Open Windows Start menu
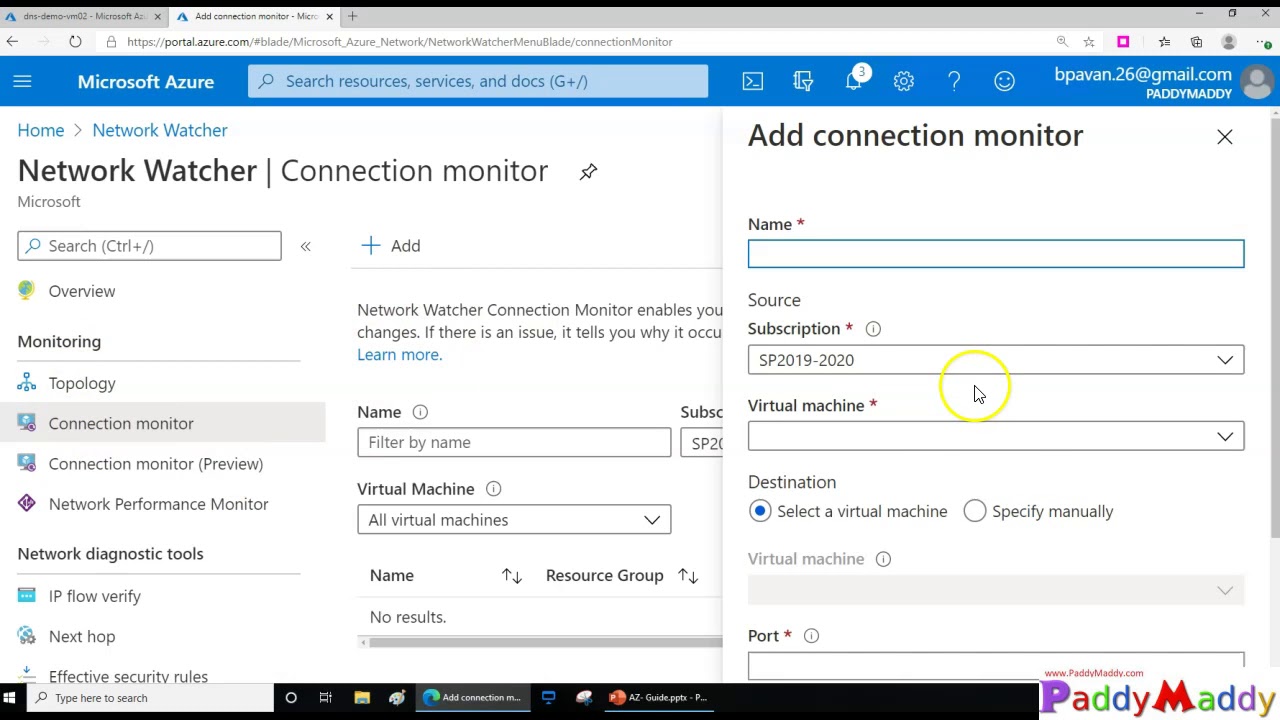 [9, 698]
